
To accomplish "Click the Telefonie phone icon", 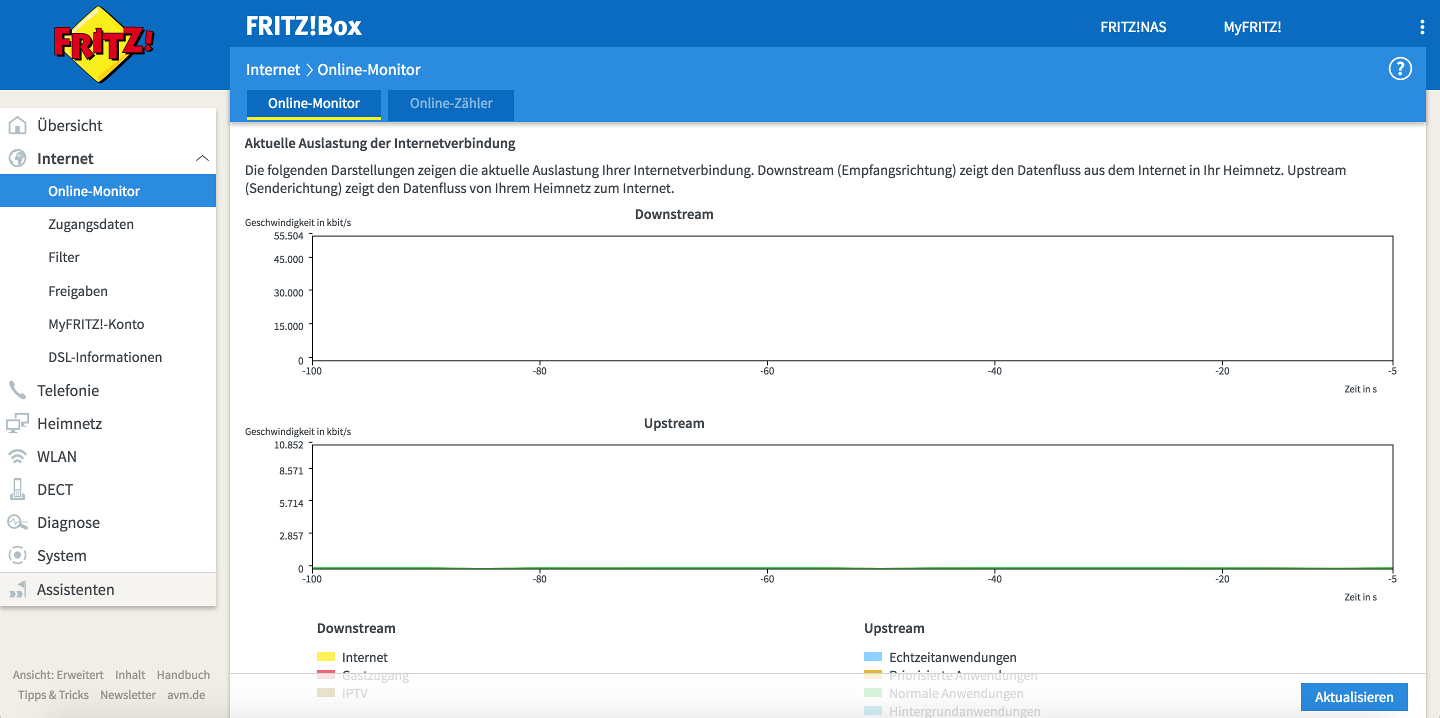I will pos(17,390).
